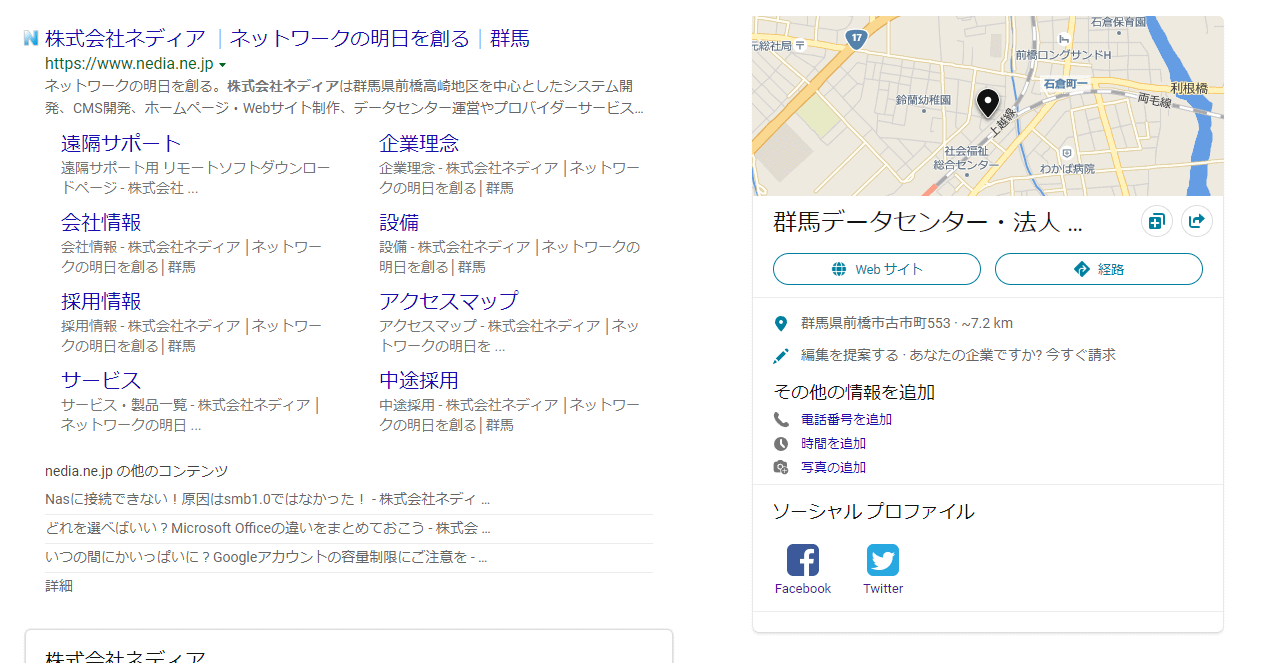Viewport: 1276px width, 663px height.
Task: Click the black location pin on the map
Action: (x=987, y=103)
